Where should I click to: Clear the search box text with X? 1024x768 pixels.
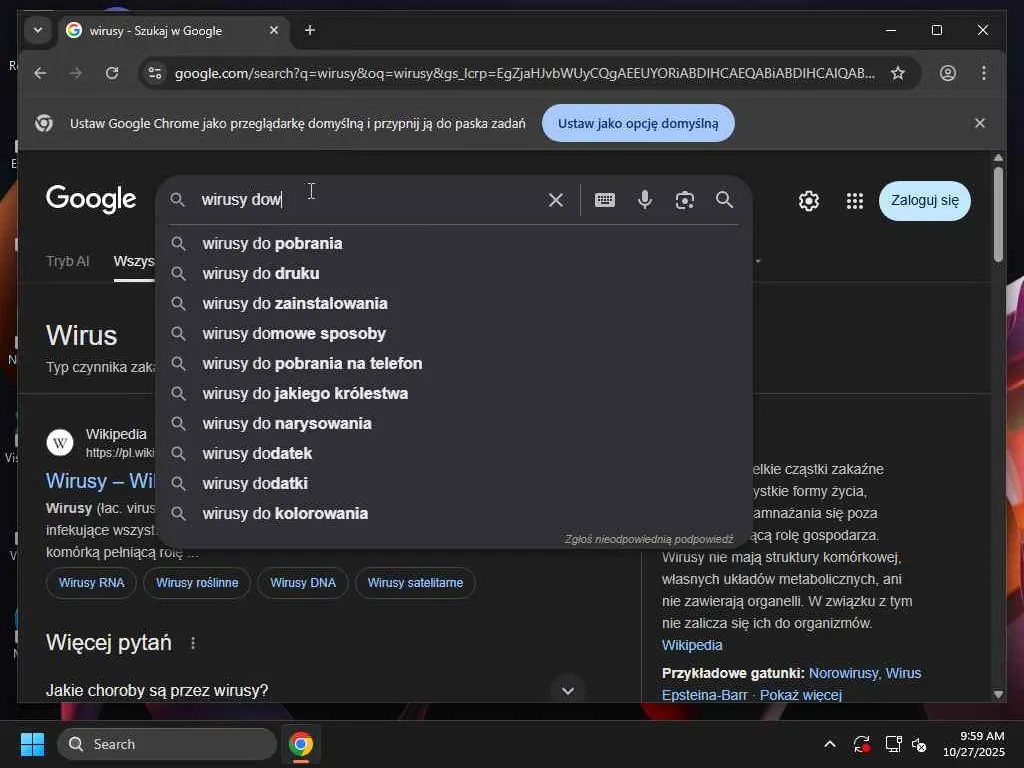(556, 200)
